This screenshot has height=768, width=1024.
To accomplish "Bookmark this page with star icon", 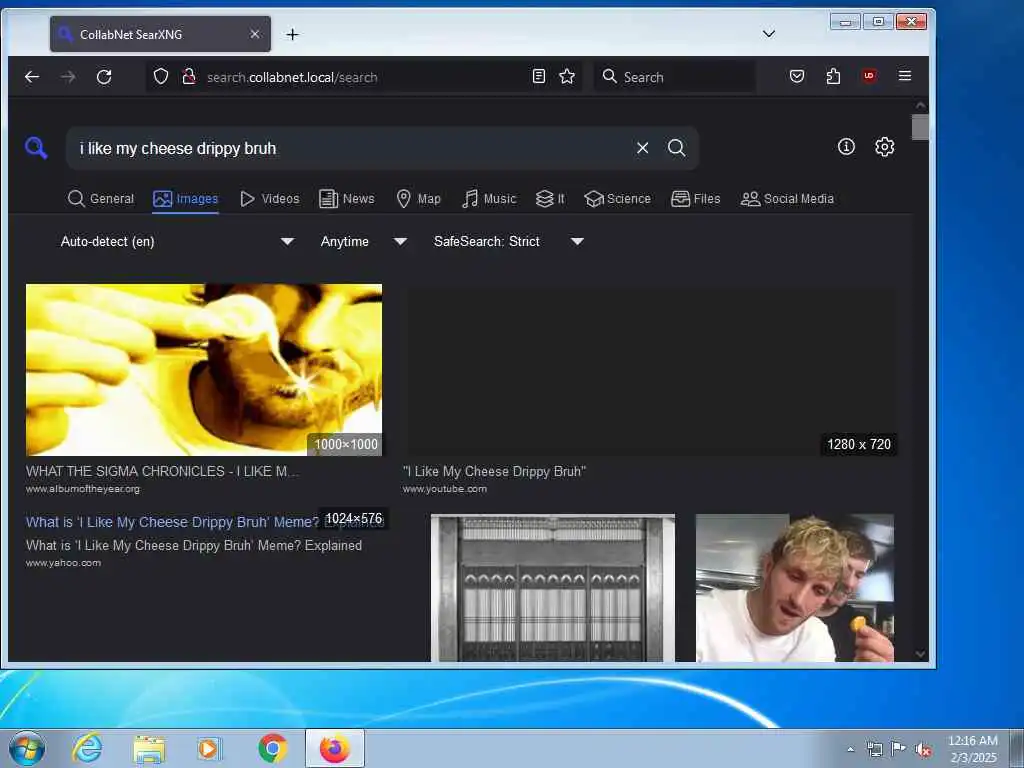I will [567, 76].
